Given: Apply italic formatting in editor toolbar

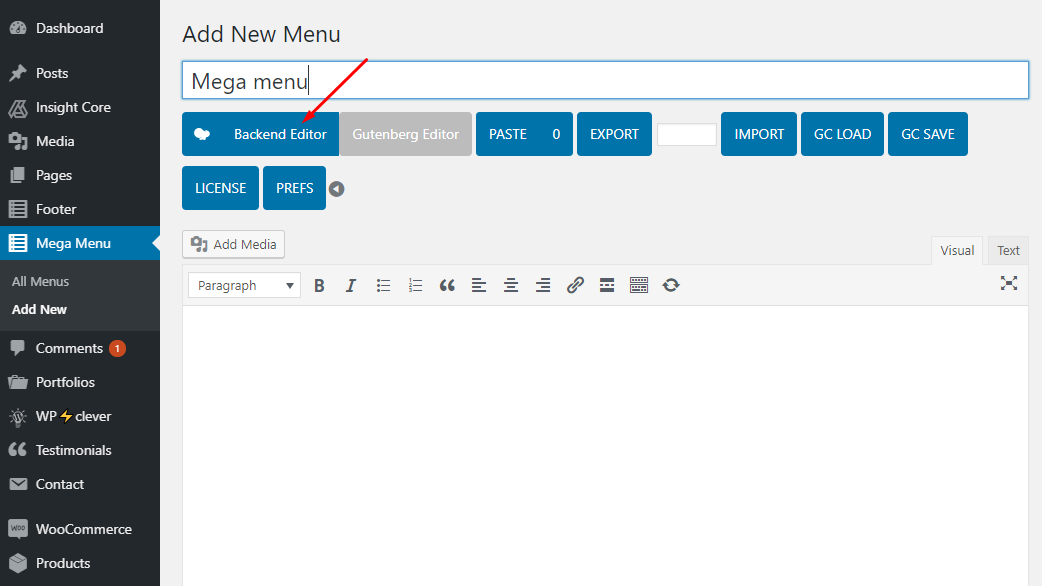Looking at the screenshot, I should 351,286.
